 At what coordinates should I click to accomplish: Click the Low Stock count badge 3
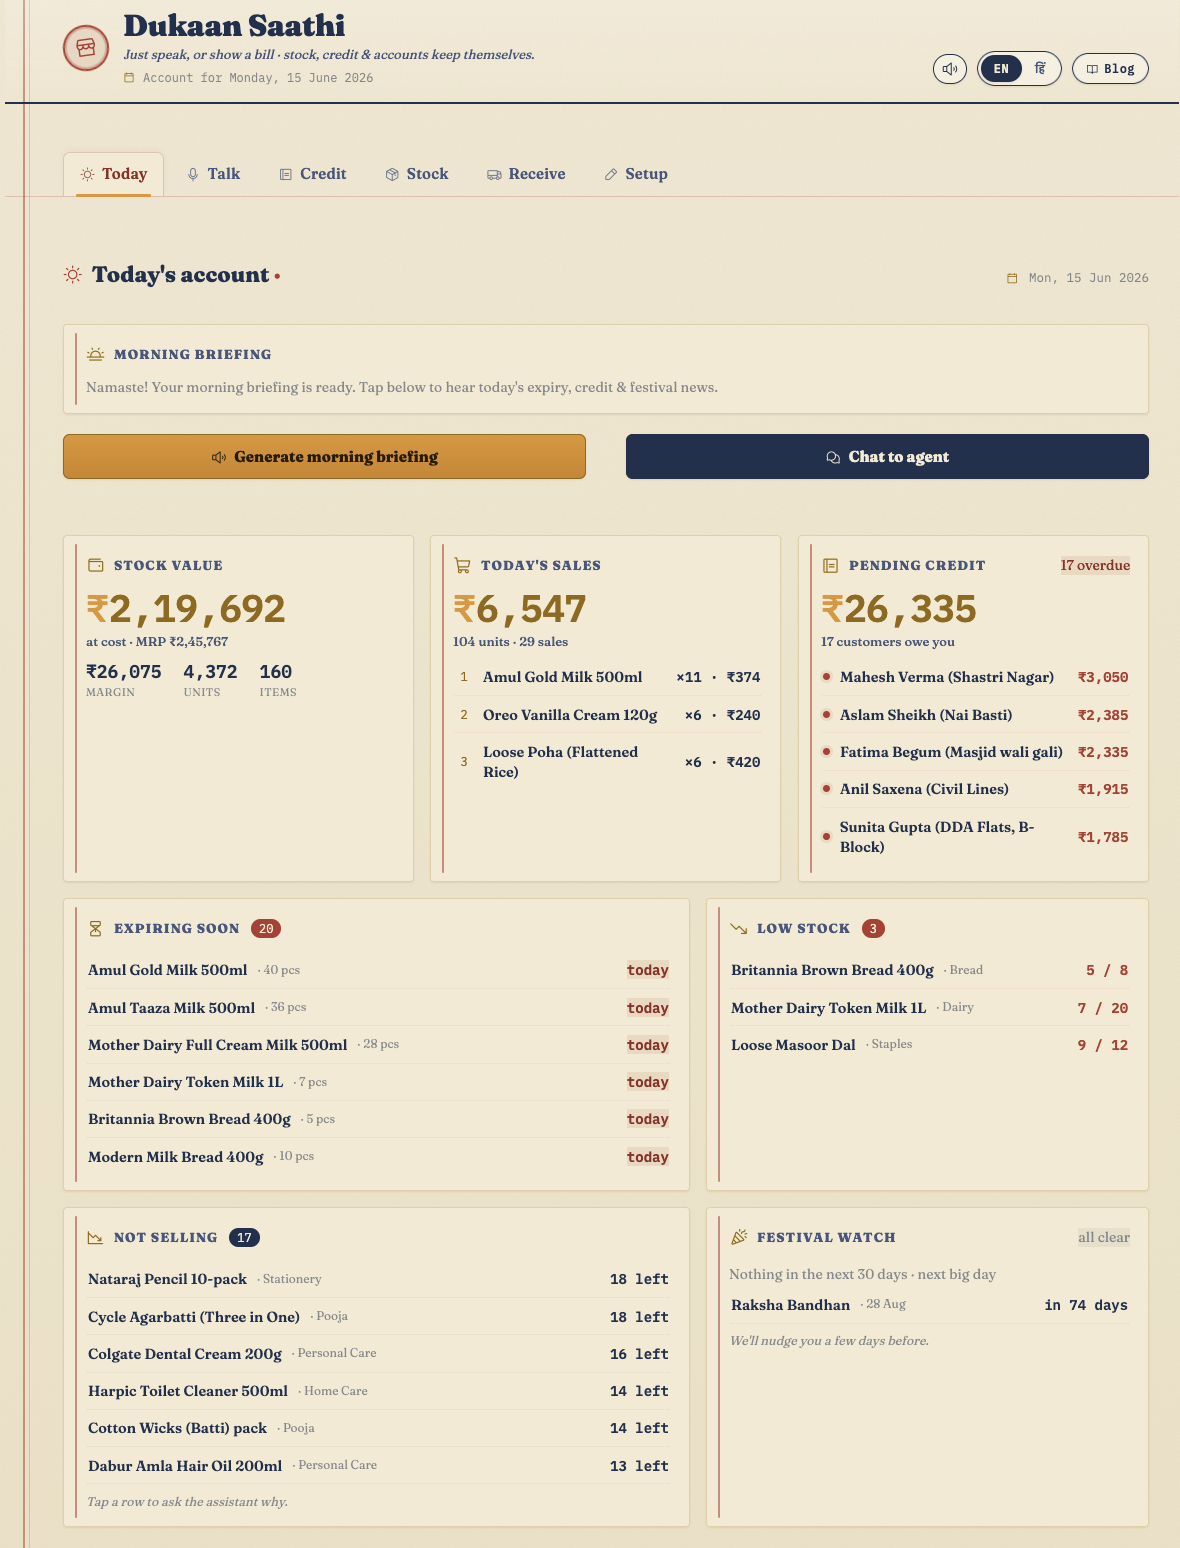click(x=873, y=929)
